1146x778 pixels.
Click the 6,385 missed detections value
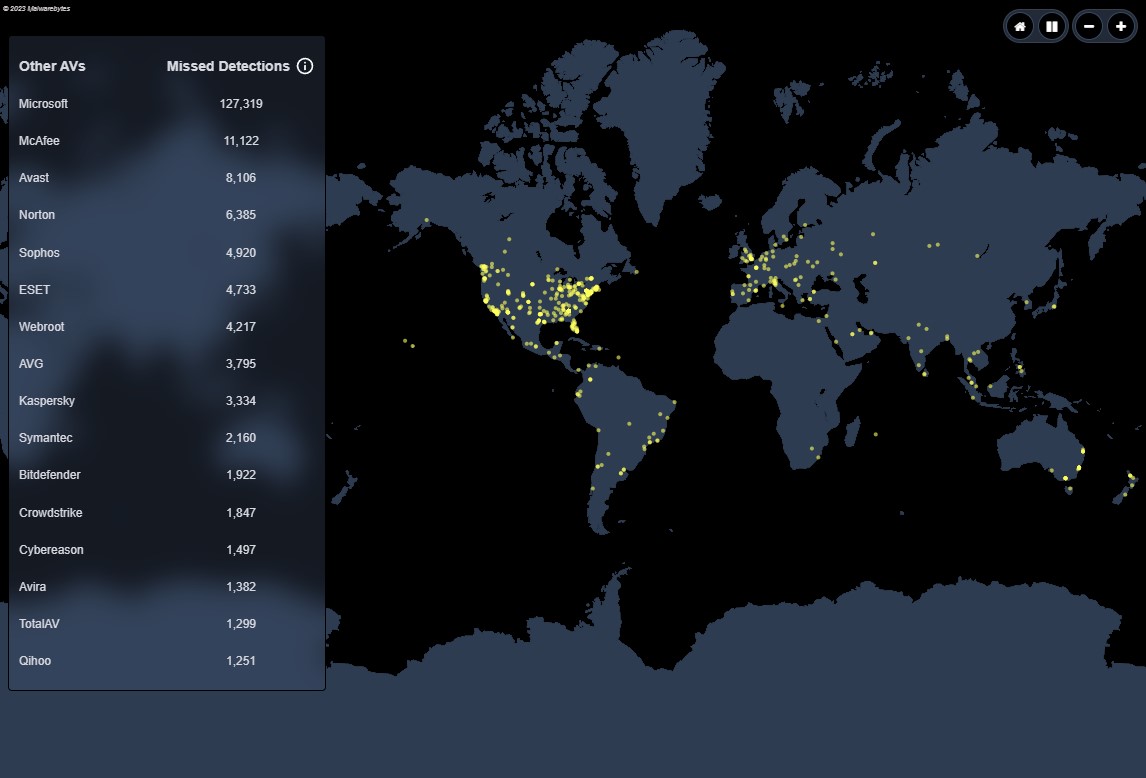[241, 214]
